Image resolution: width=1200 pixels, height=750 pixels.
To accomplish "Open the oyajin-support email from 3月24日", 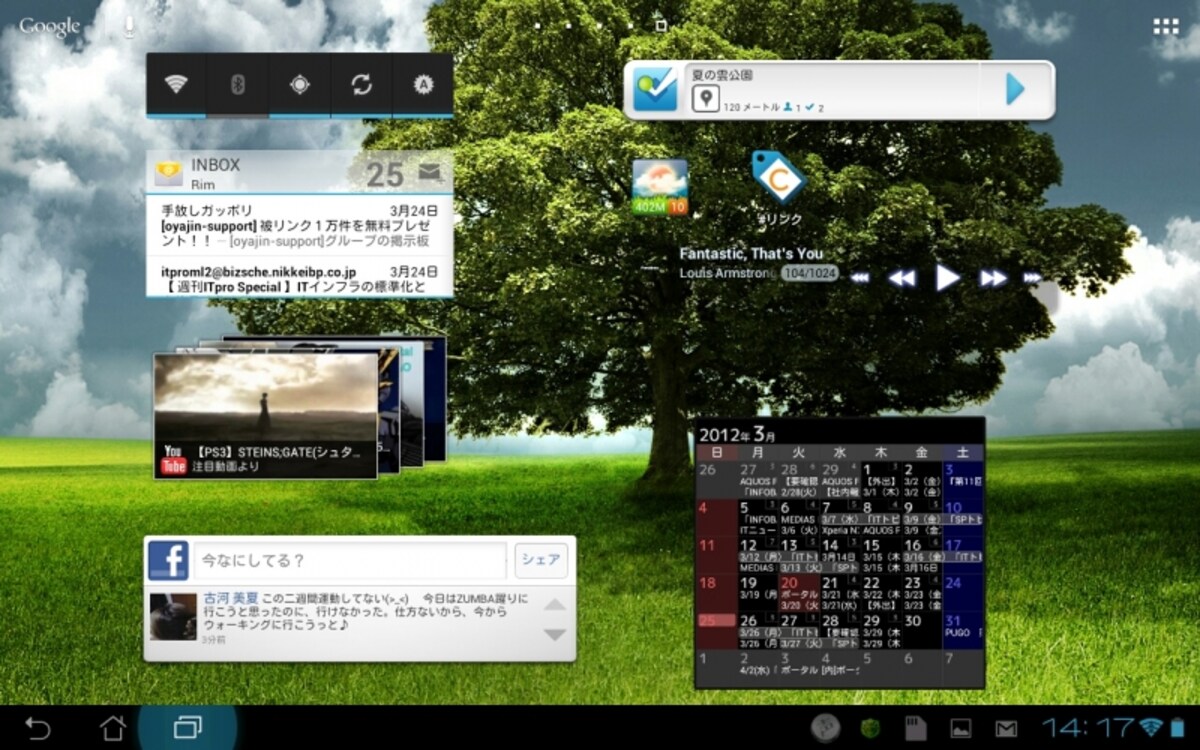I will click(x=299, y=226).
